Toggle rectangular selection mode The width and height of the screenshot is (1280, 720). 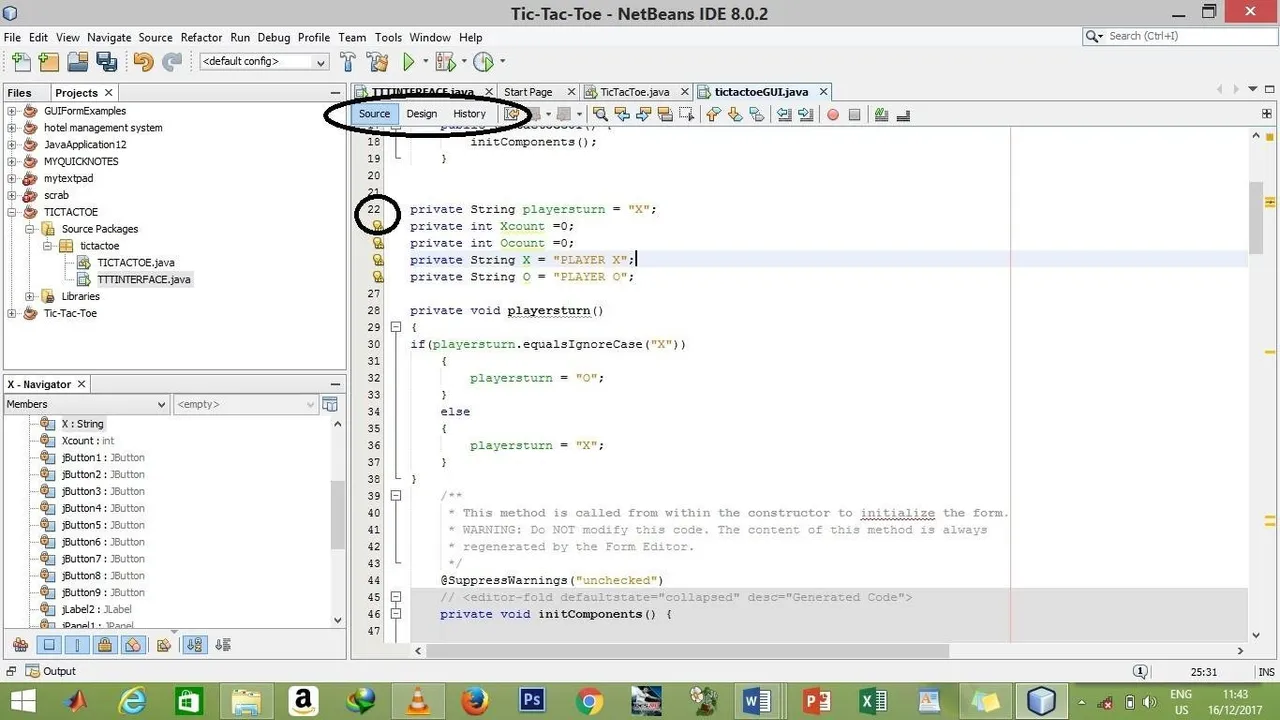coord(686,114)
